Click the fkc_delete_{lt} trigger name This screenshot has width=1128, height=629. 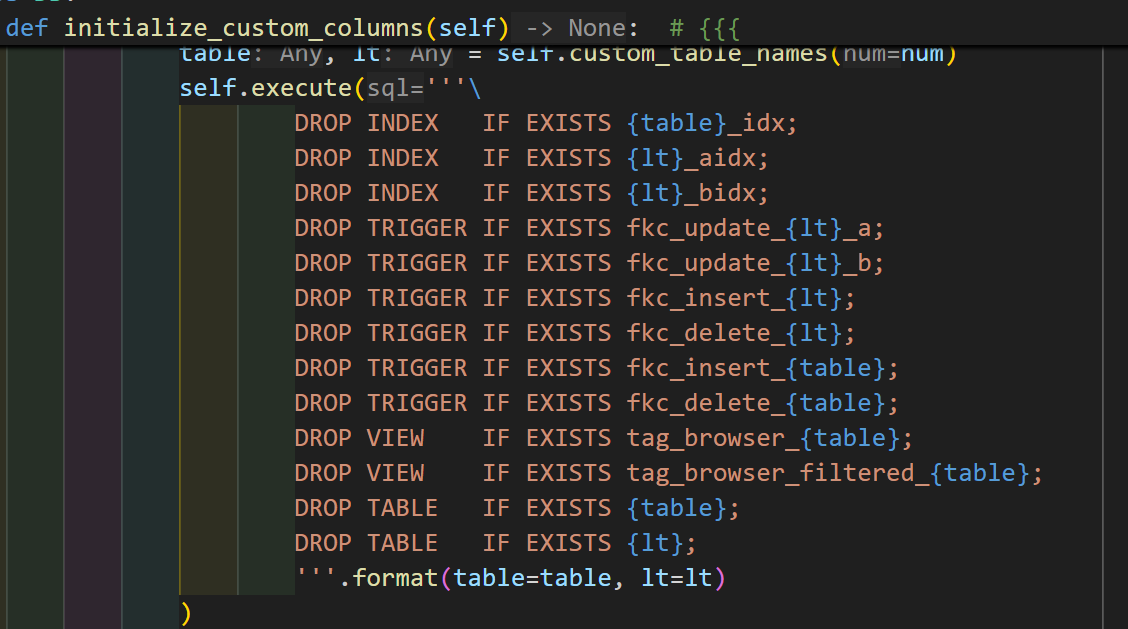point(740,333)
